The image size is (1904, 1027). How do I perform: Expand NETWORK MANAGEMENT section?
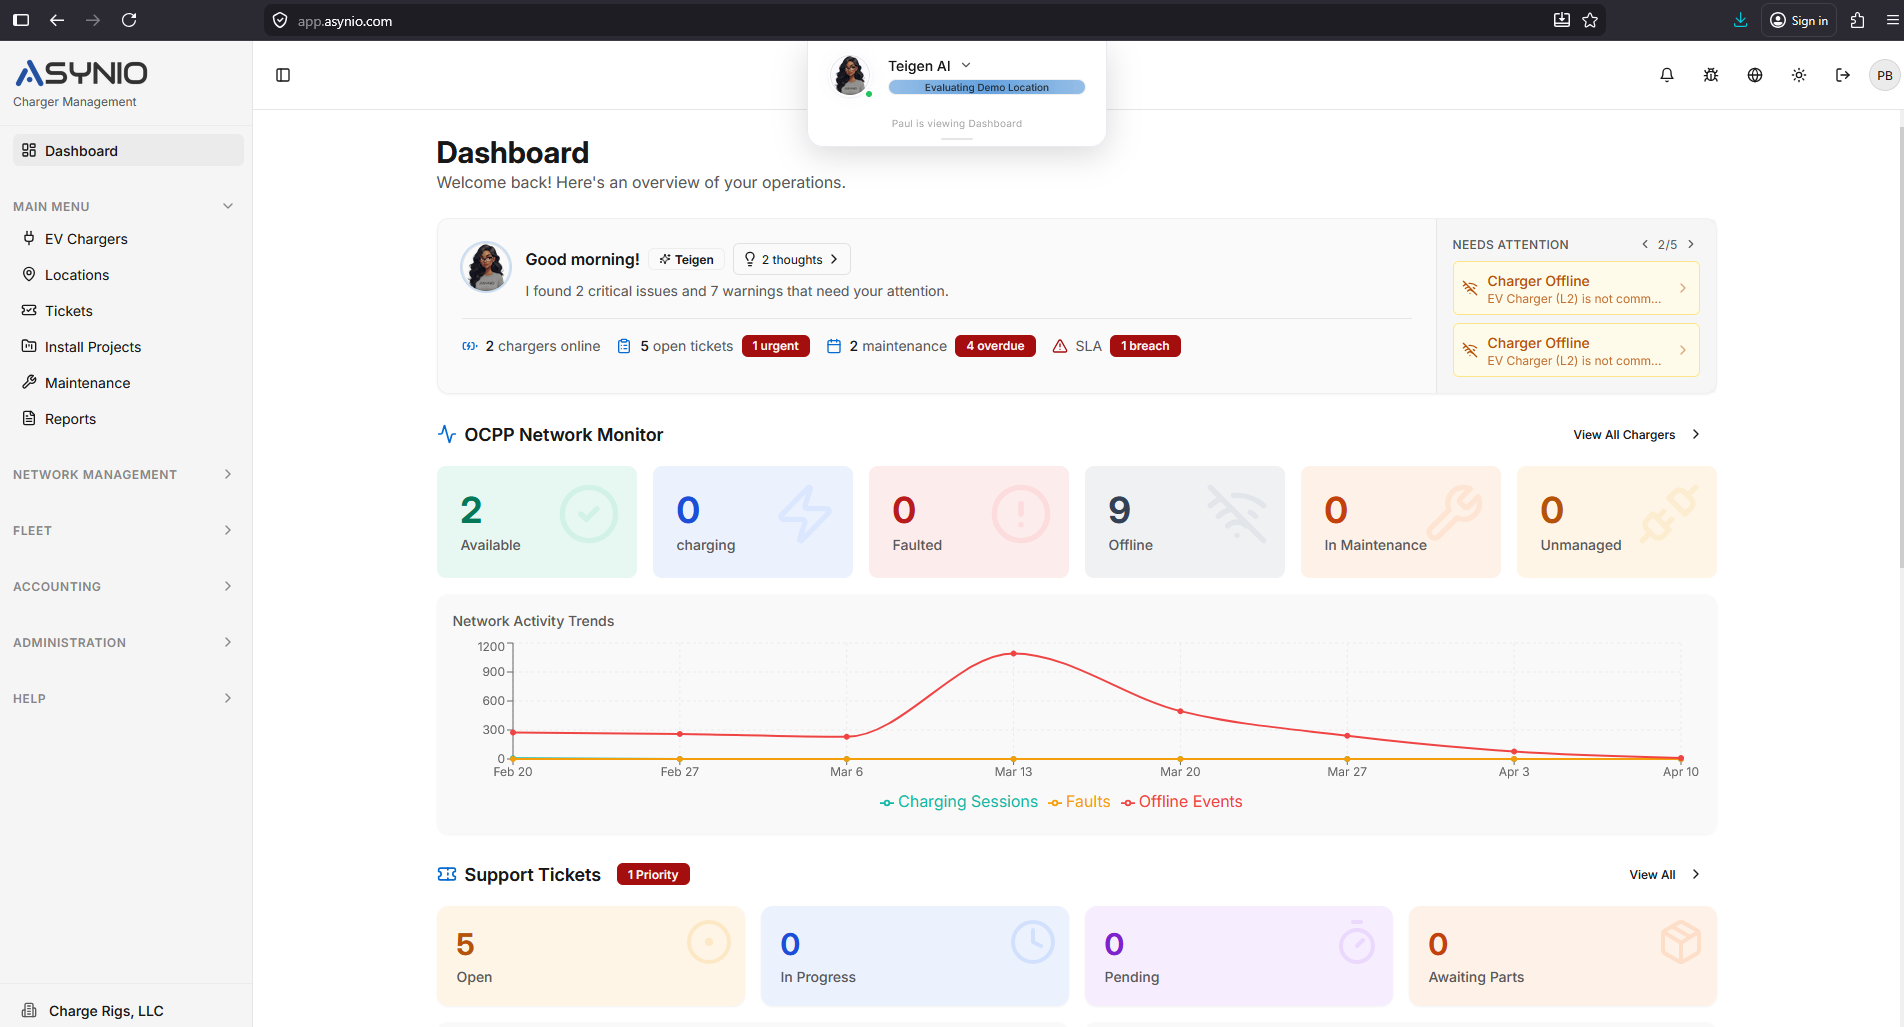pos(124,474)
